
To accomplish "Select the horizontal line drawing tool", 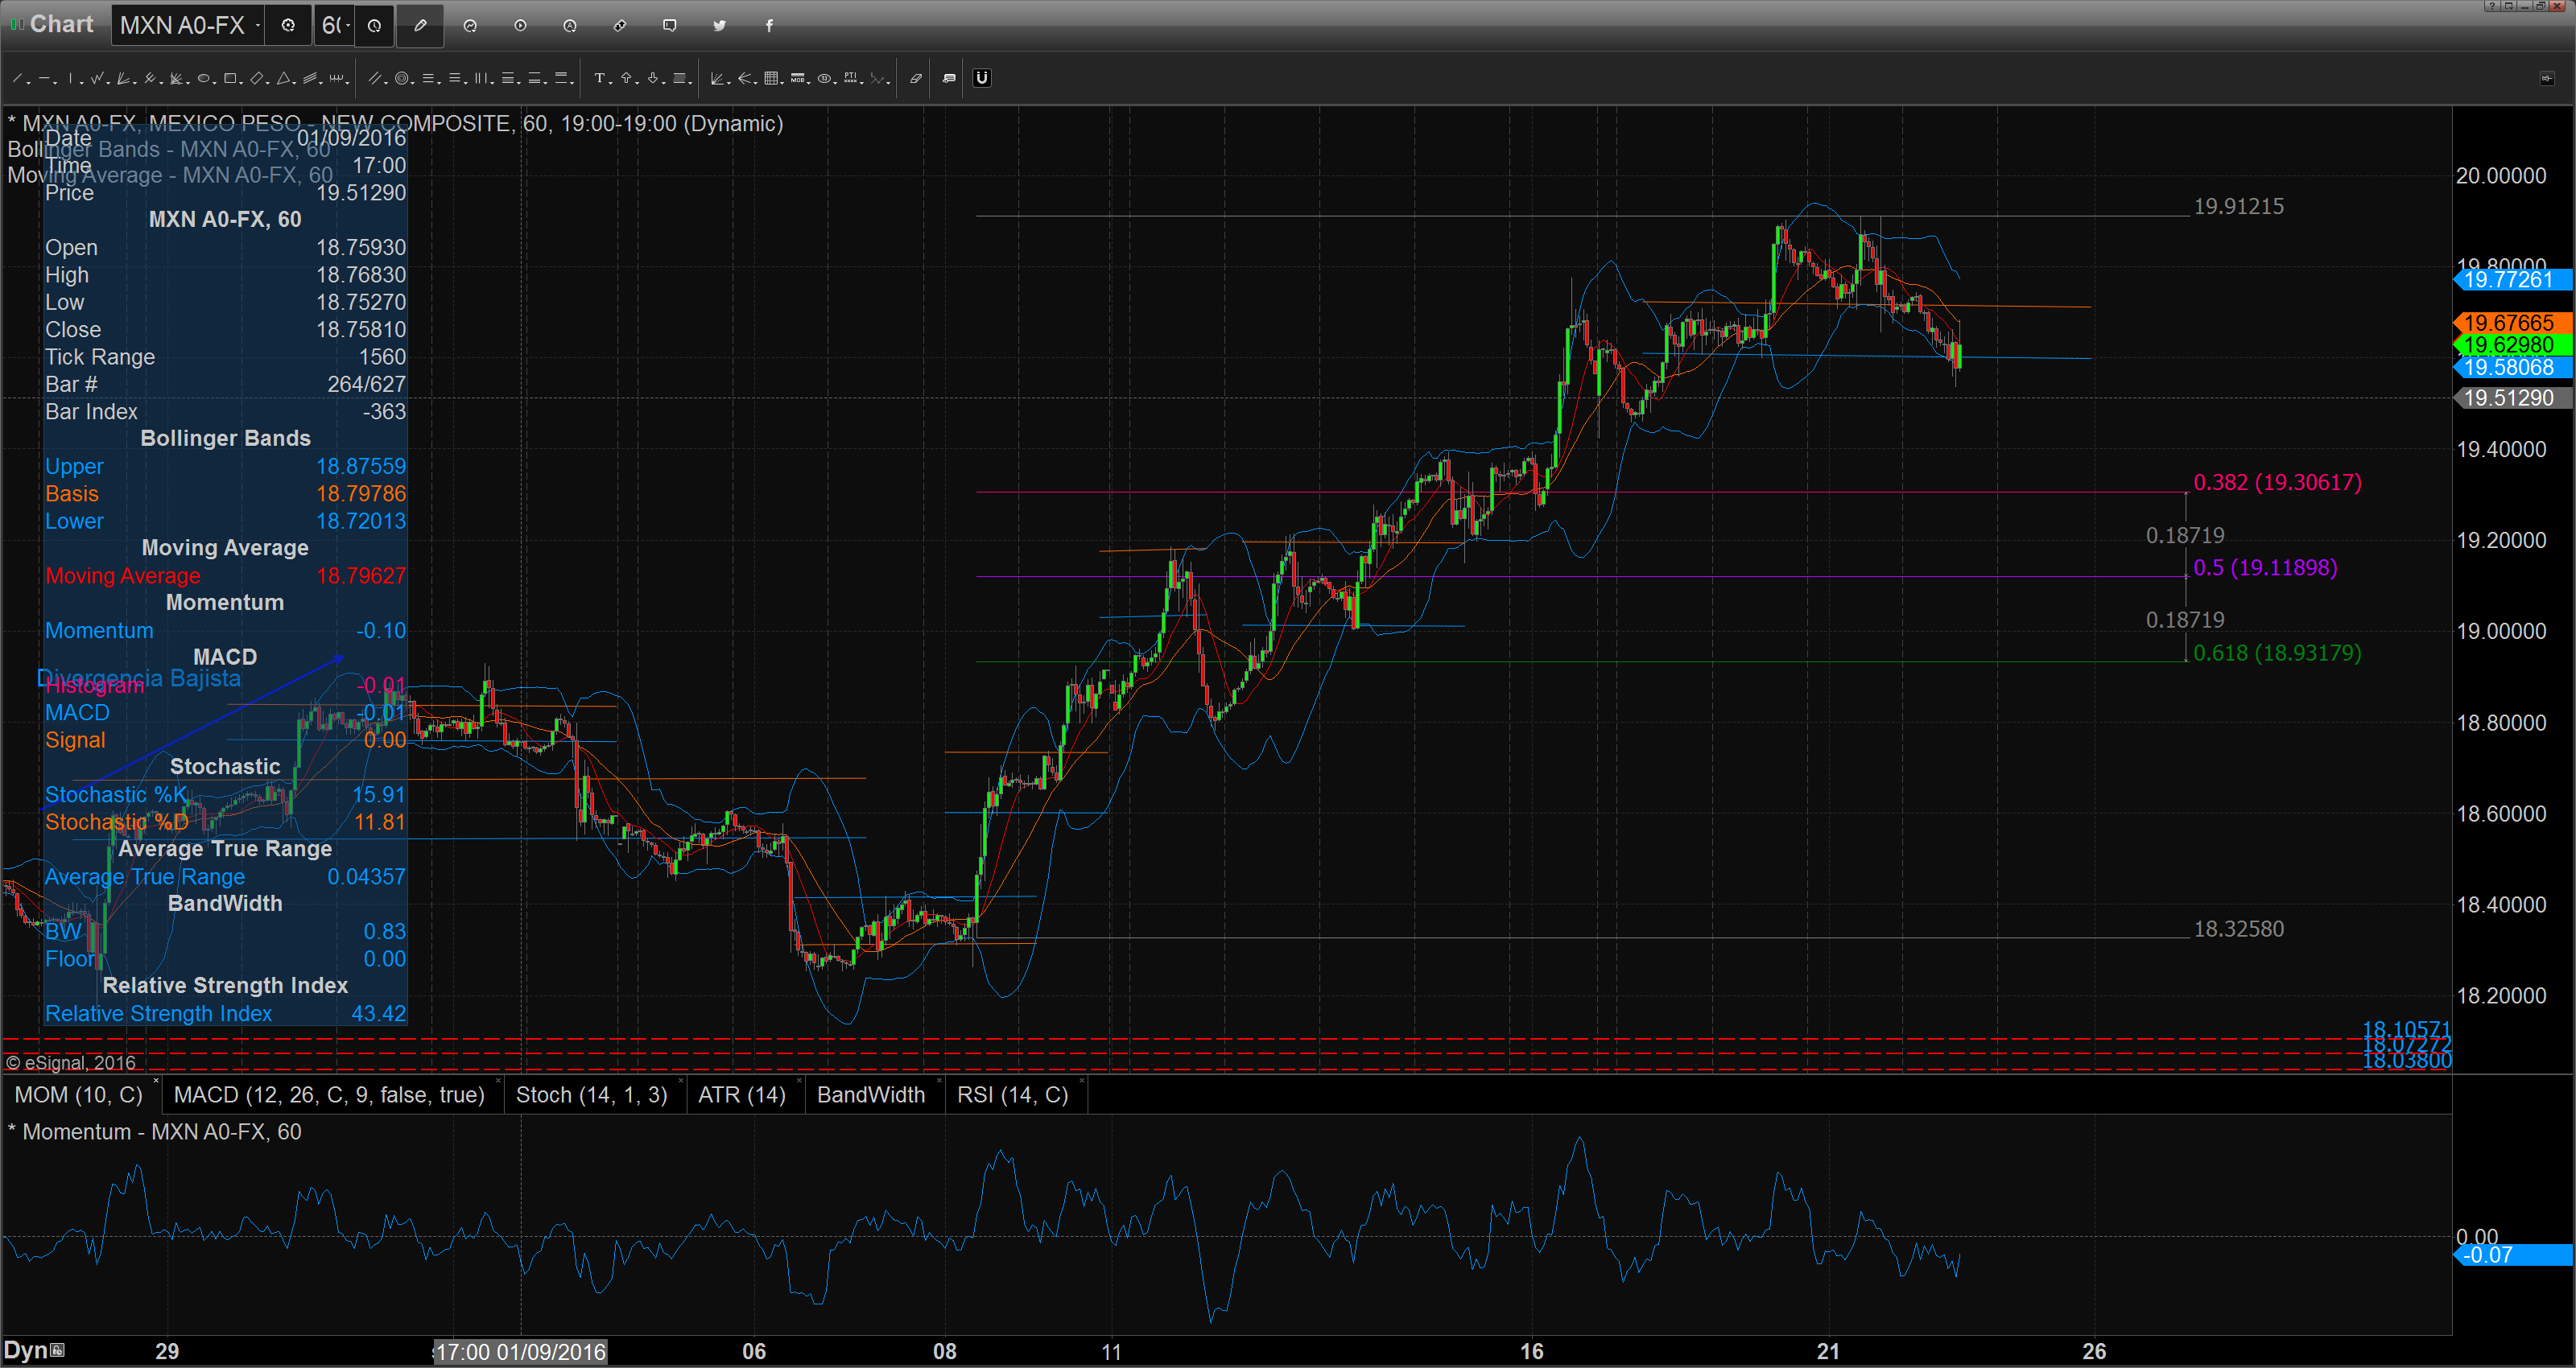I will pyautogui.click(x=44, y=78).
